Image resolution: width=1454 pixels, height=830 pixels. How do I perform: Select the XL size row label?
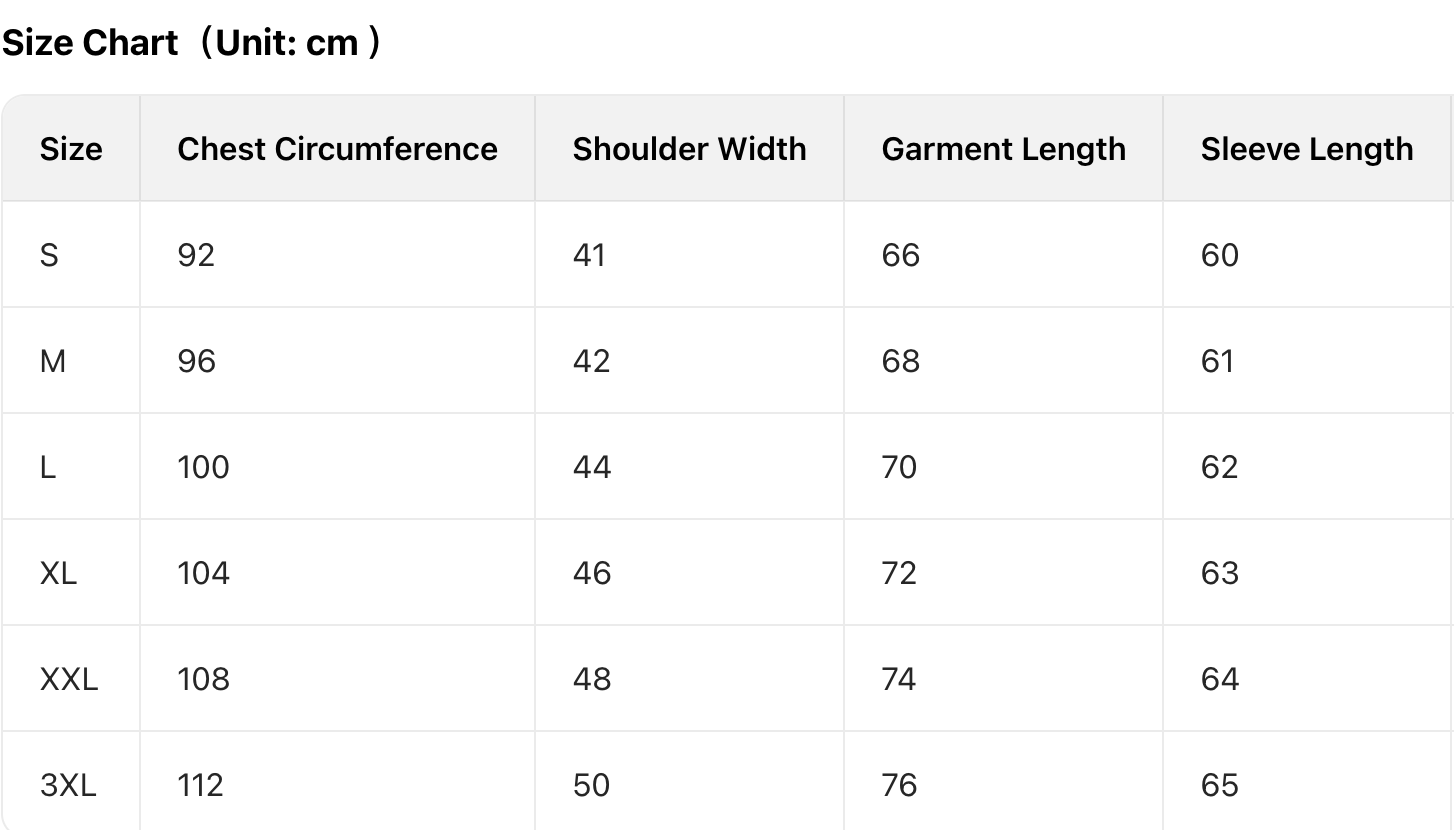click(x=58, y=573)
